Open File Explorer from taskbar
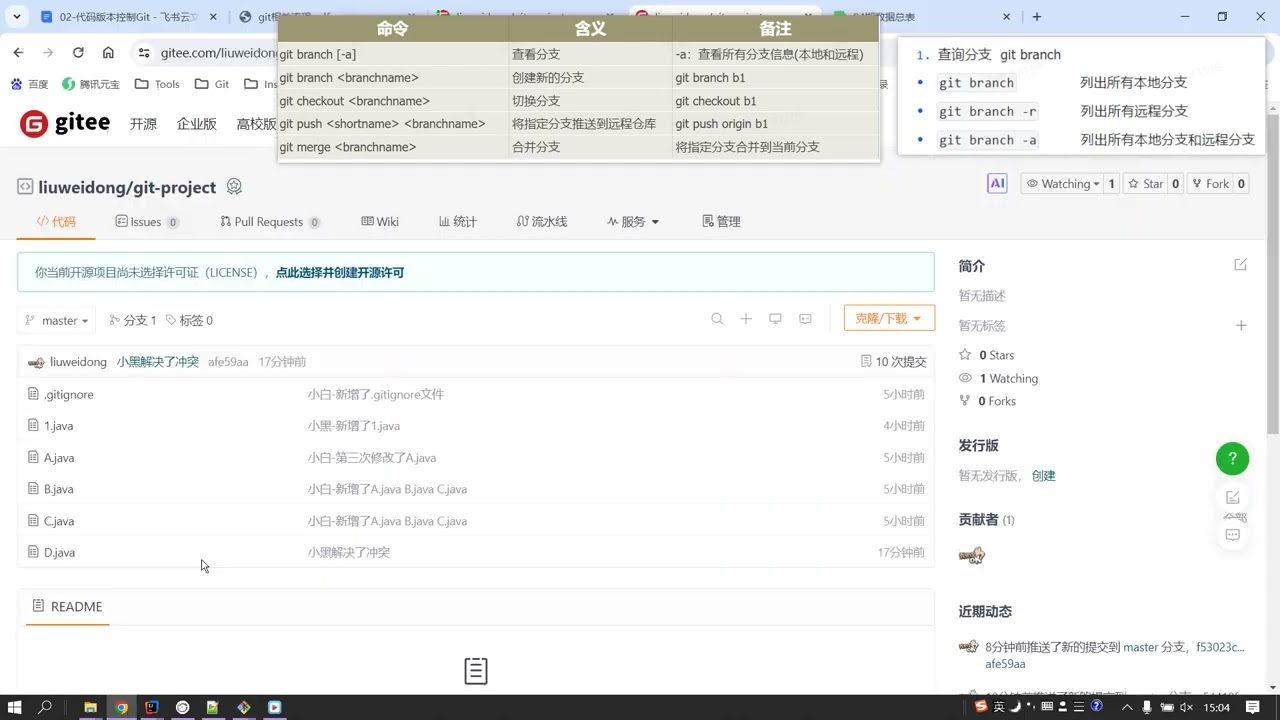This screenshot has height=720, width=1280. click(x=90, y=707)
